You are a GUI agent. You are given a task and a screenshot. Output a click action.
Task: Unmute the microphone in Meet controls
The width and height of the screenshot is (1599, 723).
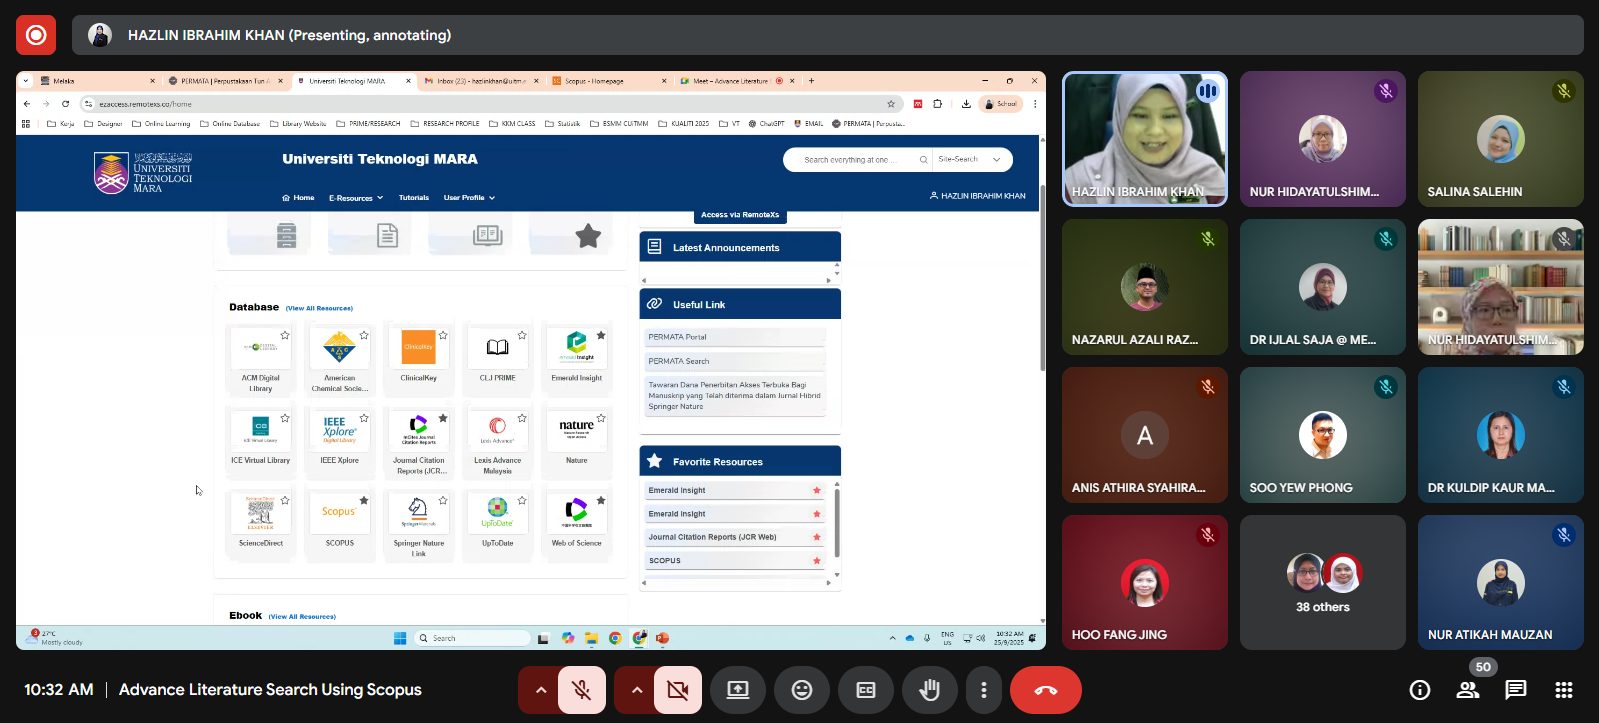click(581, 690)
